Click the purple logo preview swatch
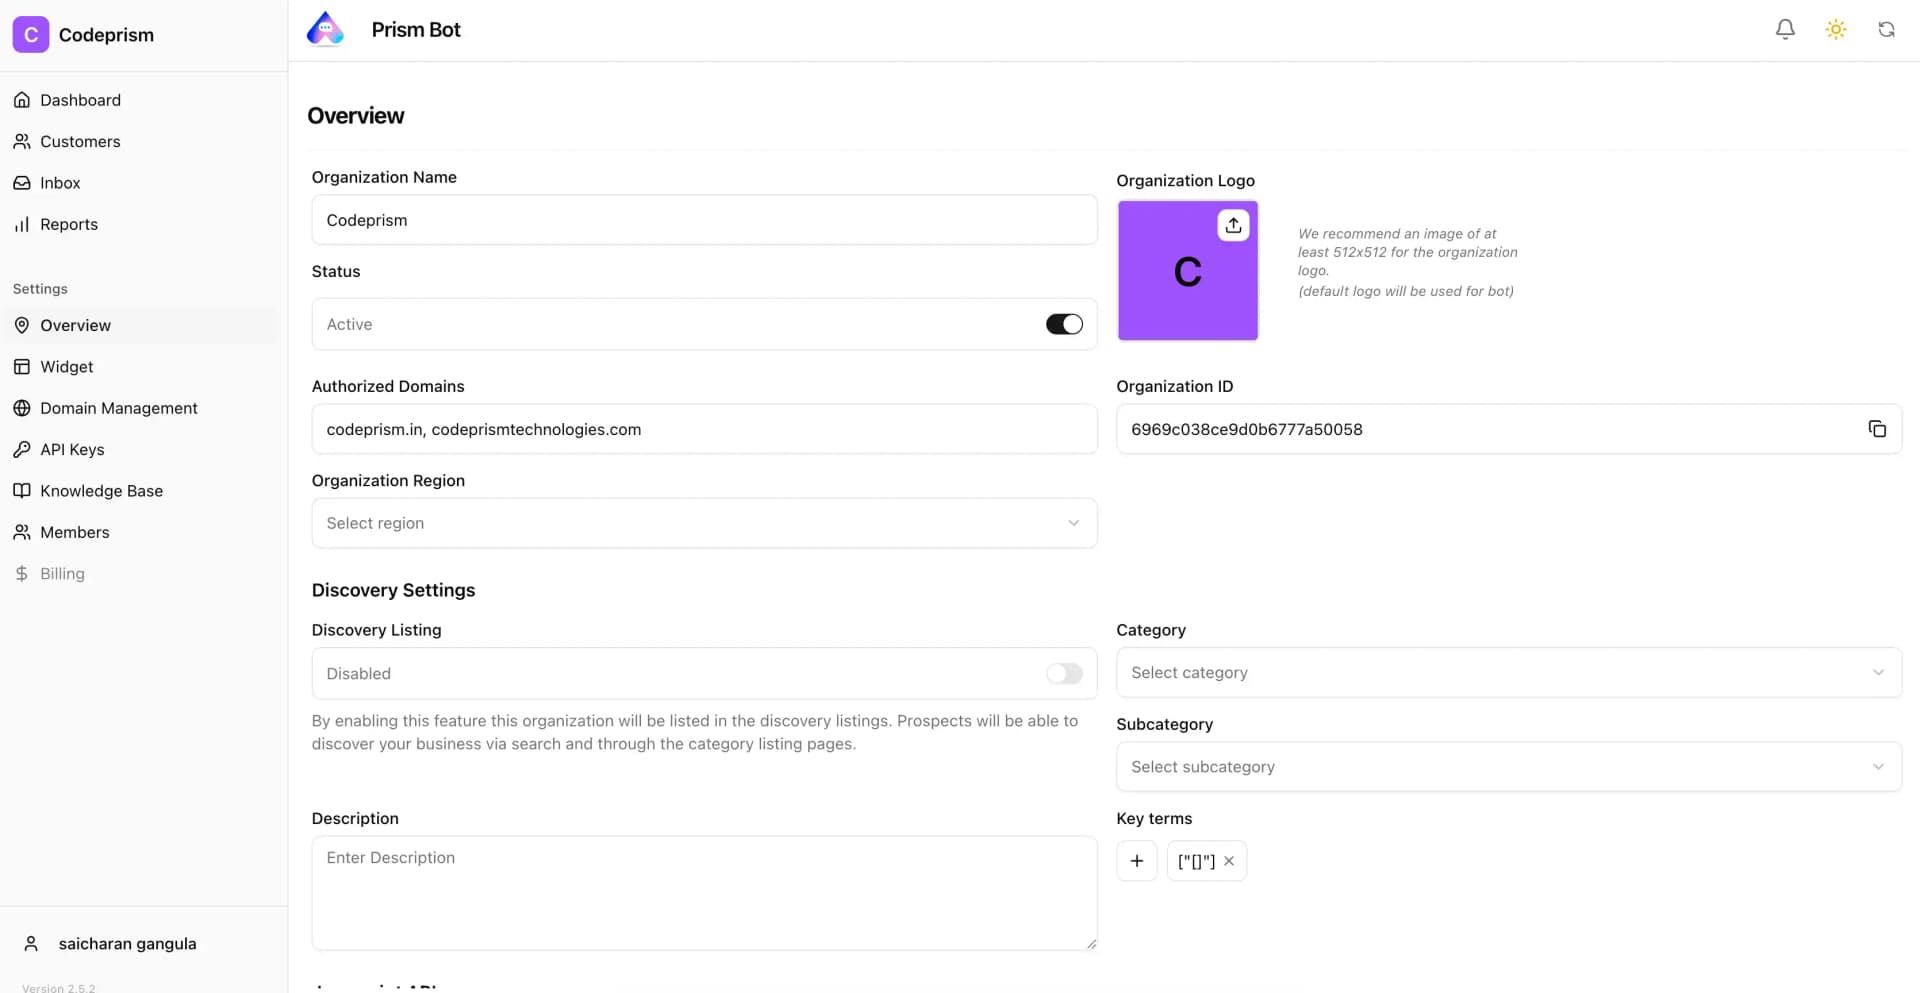This screenshot has width=1920, height=993. click(x=1187, y=270)
